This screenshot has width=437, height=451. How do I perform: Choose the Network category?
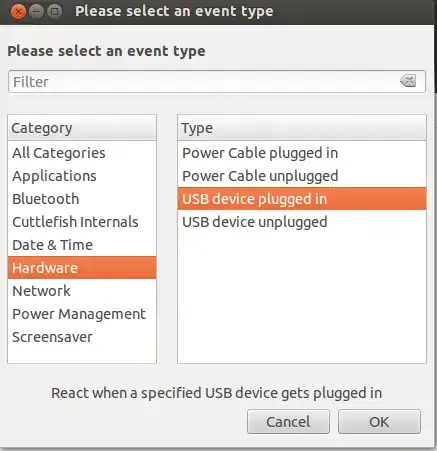point(82,291)
